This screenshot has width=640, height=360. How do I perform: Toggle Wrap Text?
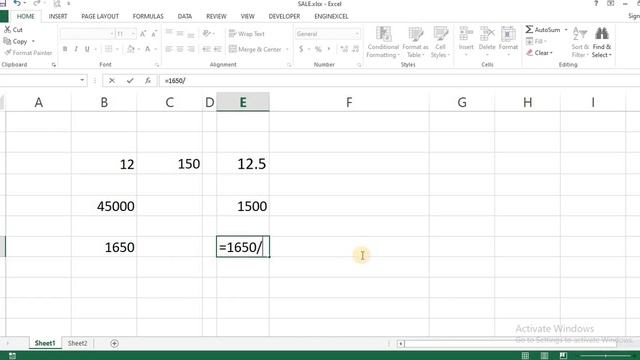(x=247, y=33)
